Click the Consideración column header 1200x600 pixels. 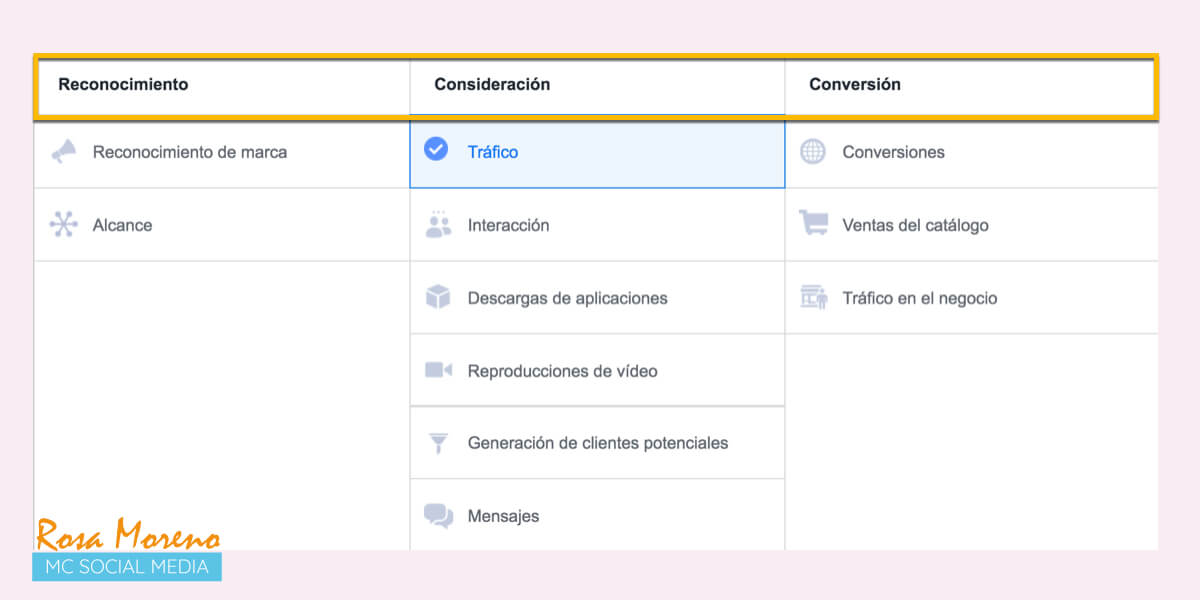click(x=492, y=85)
